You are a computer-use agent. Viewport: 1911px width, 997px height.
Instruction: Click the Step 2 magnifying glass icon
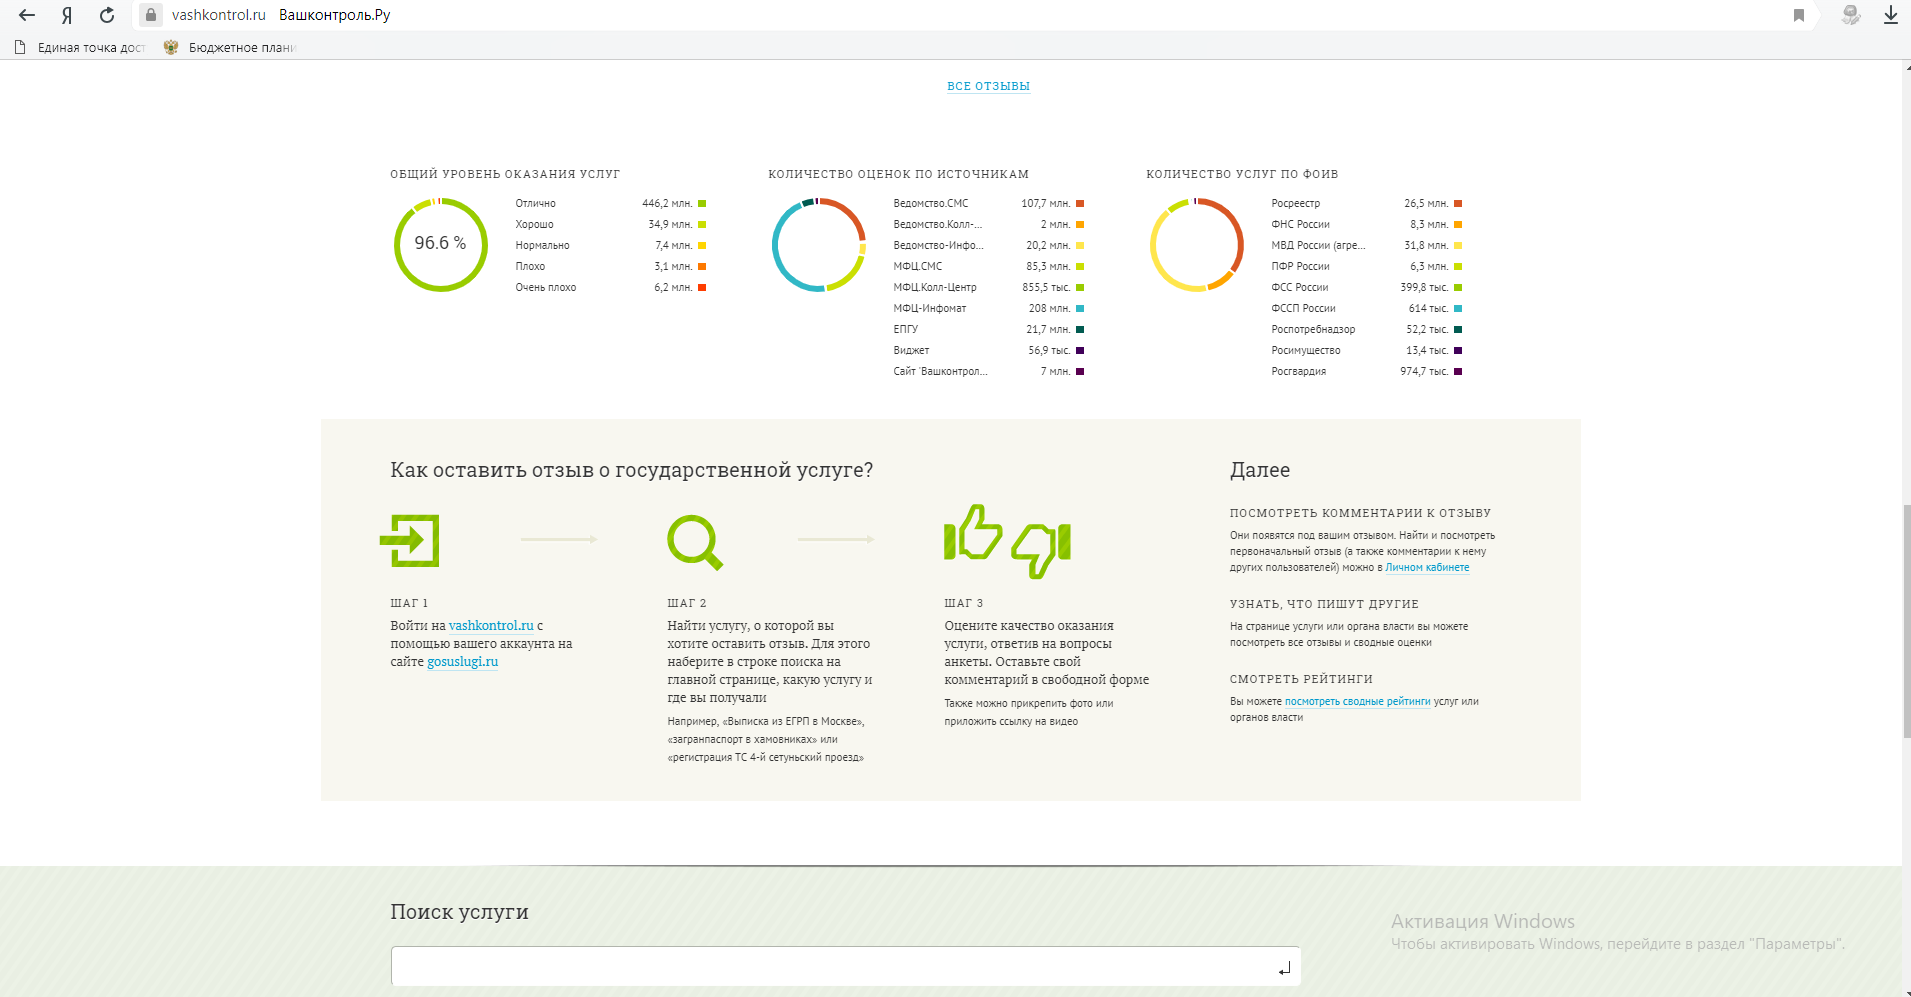[x=695, y=542]
